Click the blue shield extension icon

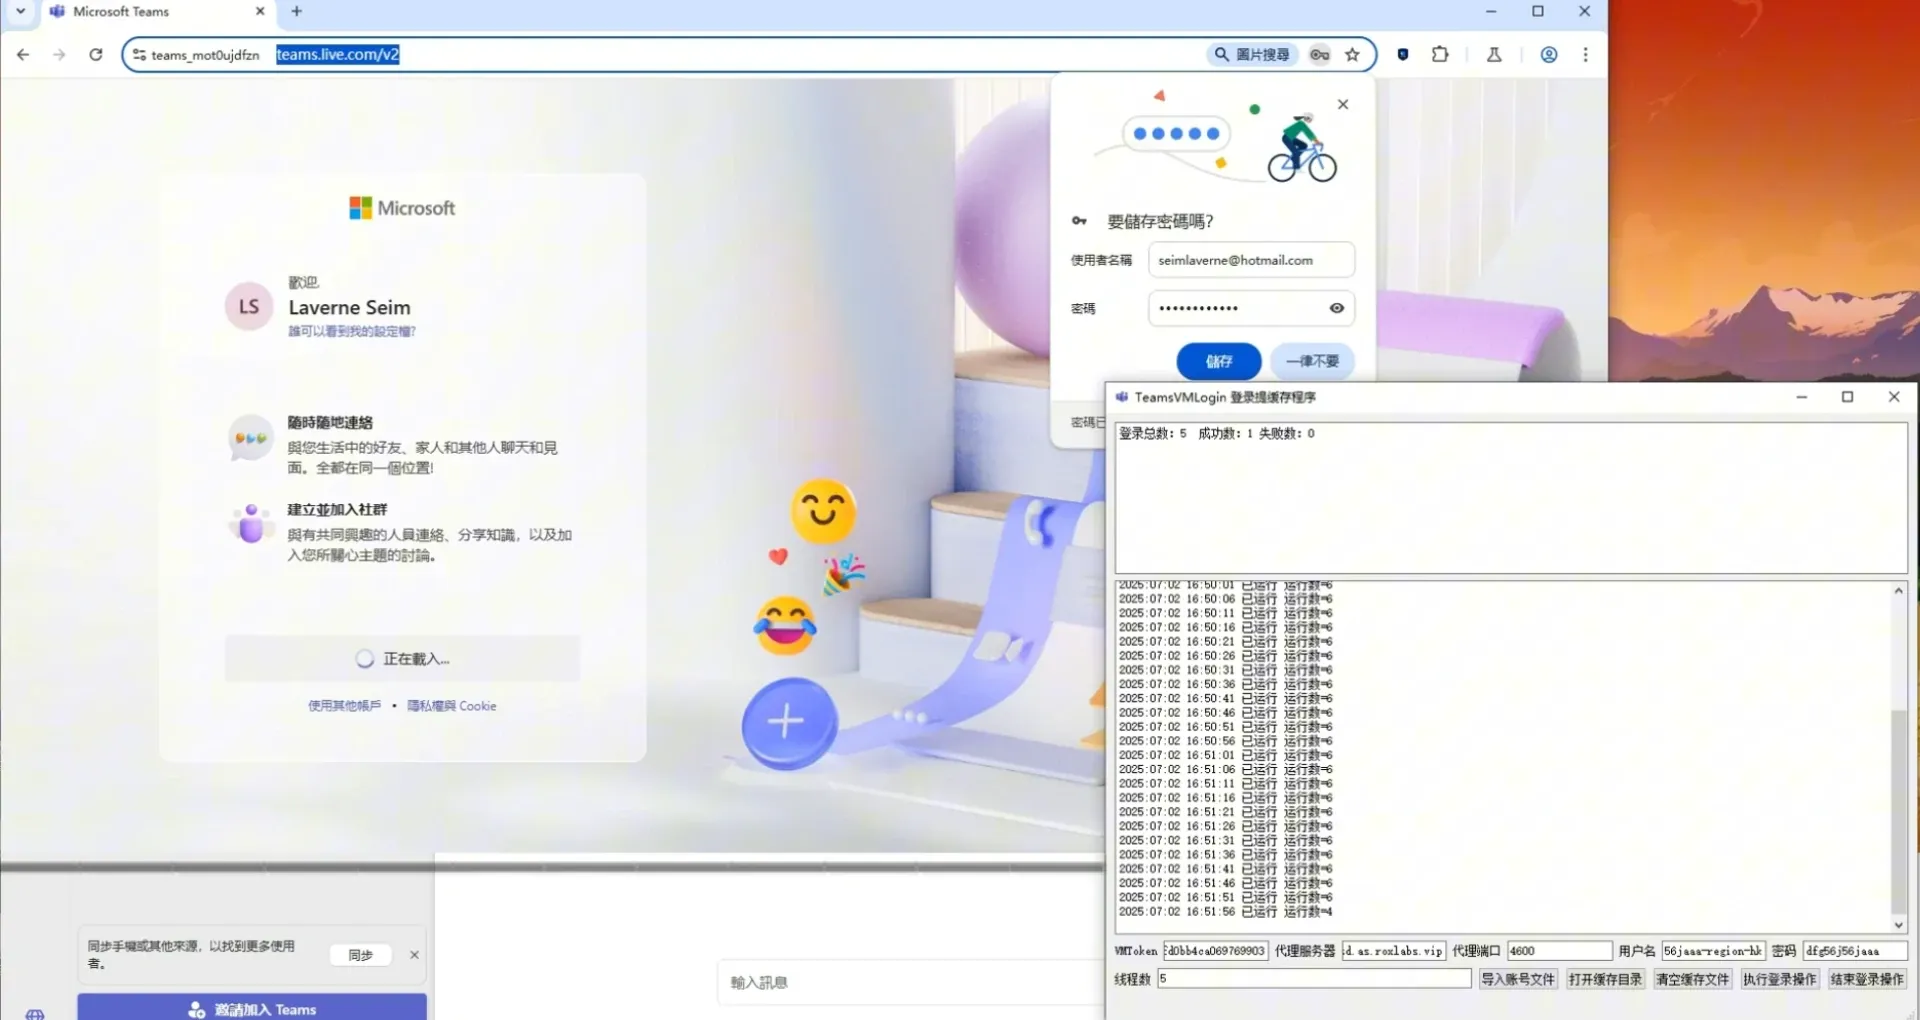point(1403,55)
